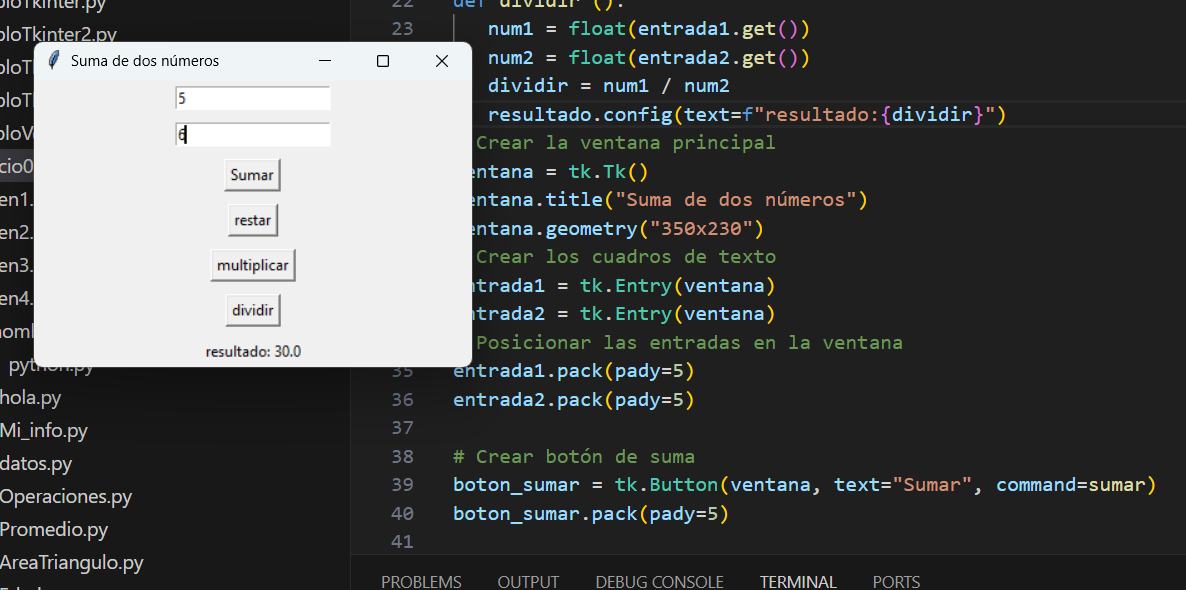
Task: Focus the second entry field containing 6
Action: tap(252, 135)
